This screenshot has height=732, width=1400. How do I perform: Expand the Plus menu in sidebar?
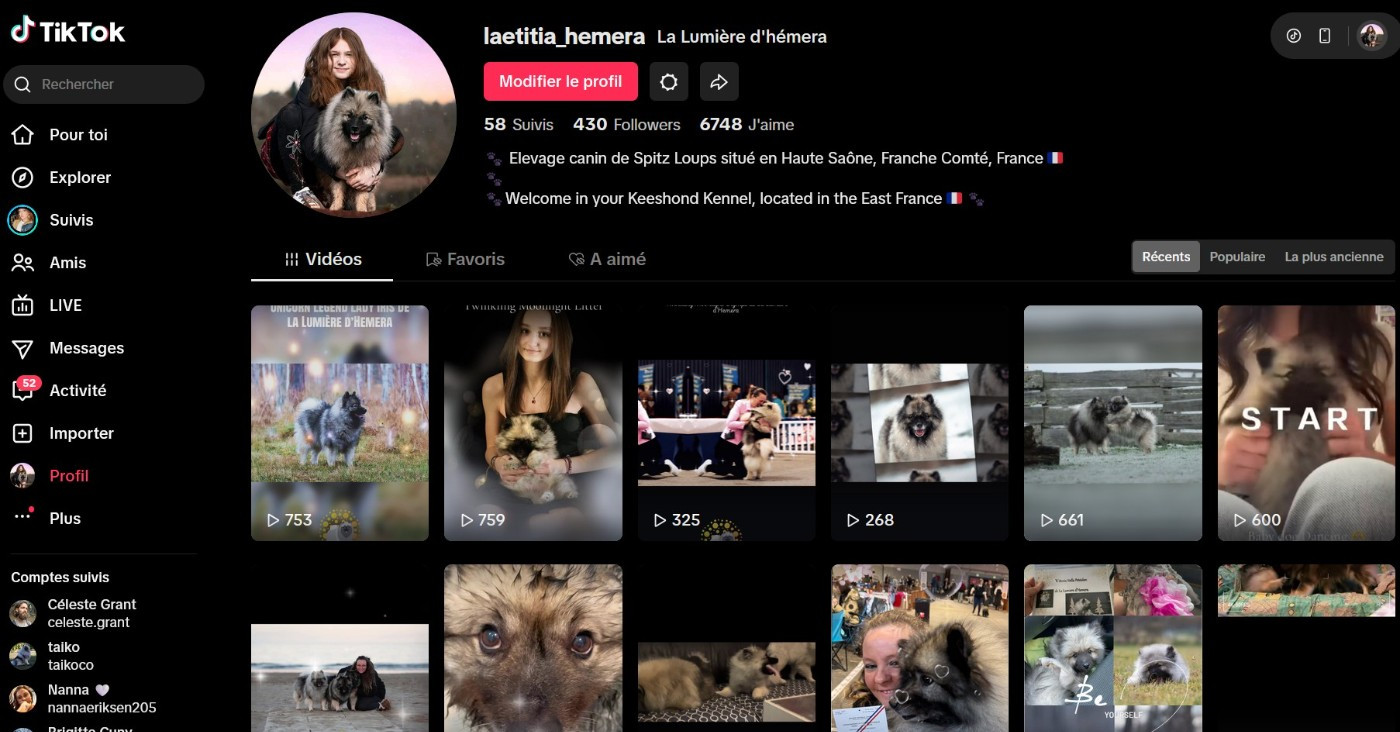23,518
